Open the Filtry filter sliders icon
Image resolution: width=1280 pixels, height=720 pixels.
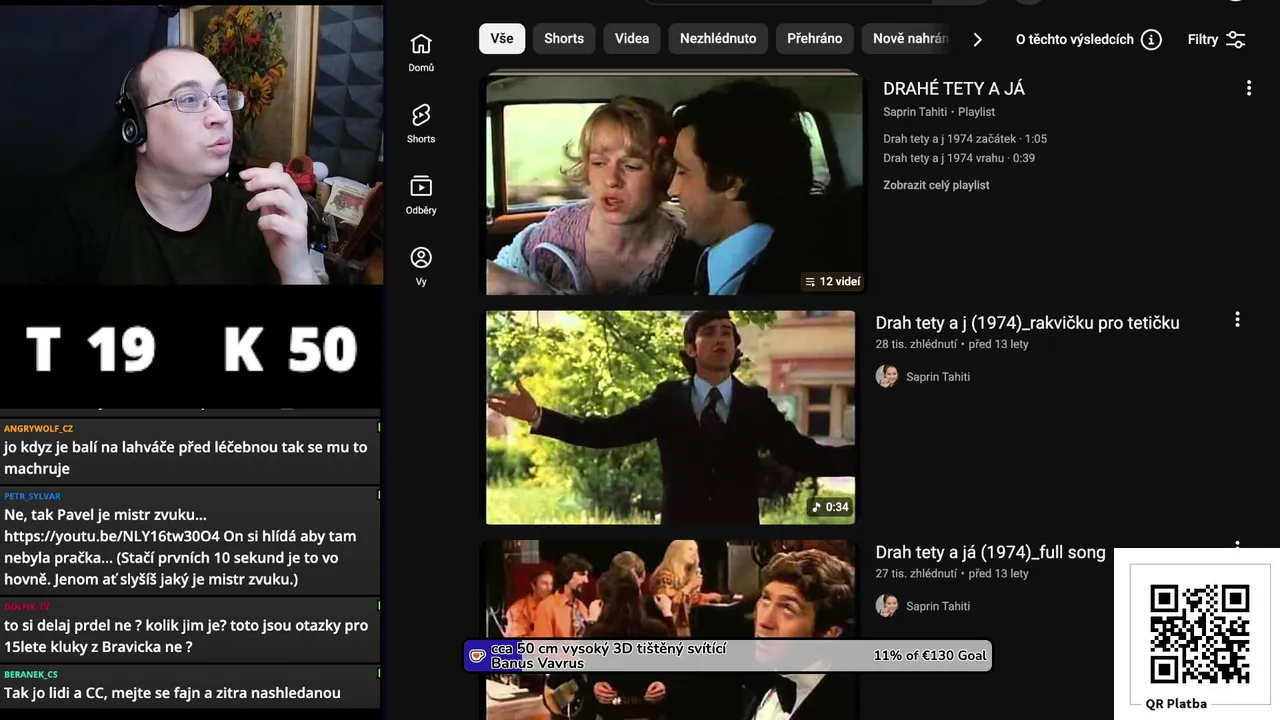point(1236,39)
